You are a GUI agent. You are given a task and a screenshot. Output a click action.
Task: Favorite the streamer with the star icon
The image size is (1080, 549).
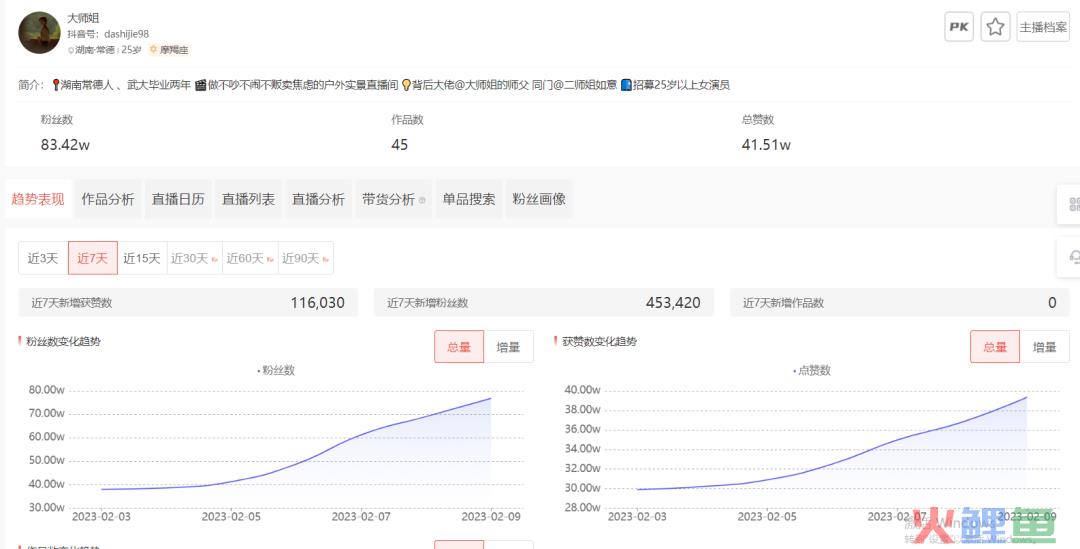pos(995,27)
